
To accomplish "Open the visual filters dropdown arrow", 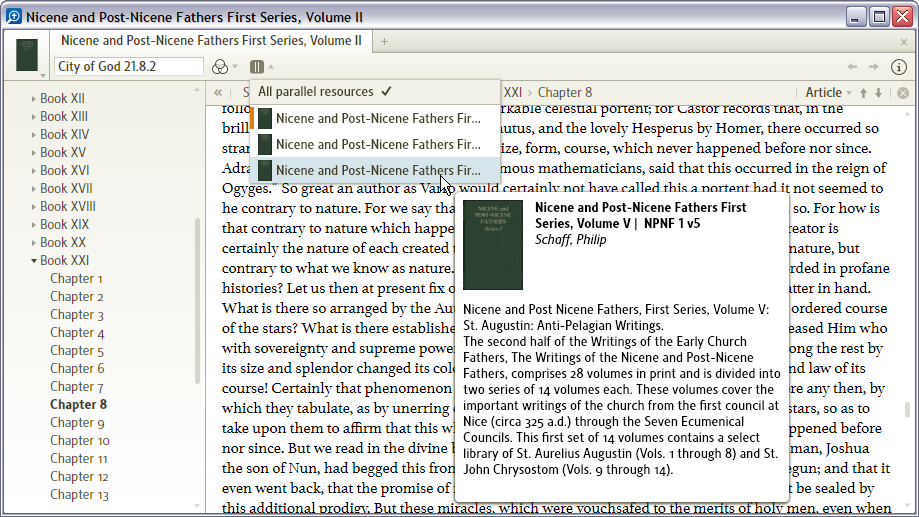I will pos(235,67).
